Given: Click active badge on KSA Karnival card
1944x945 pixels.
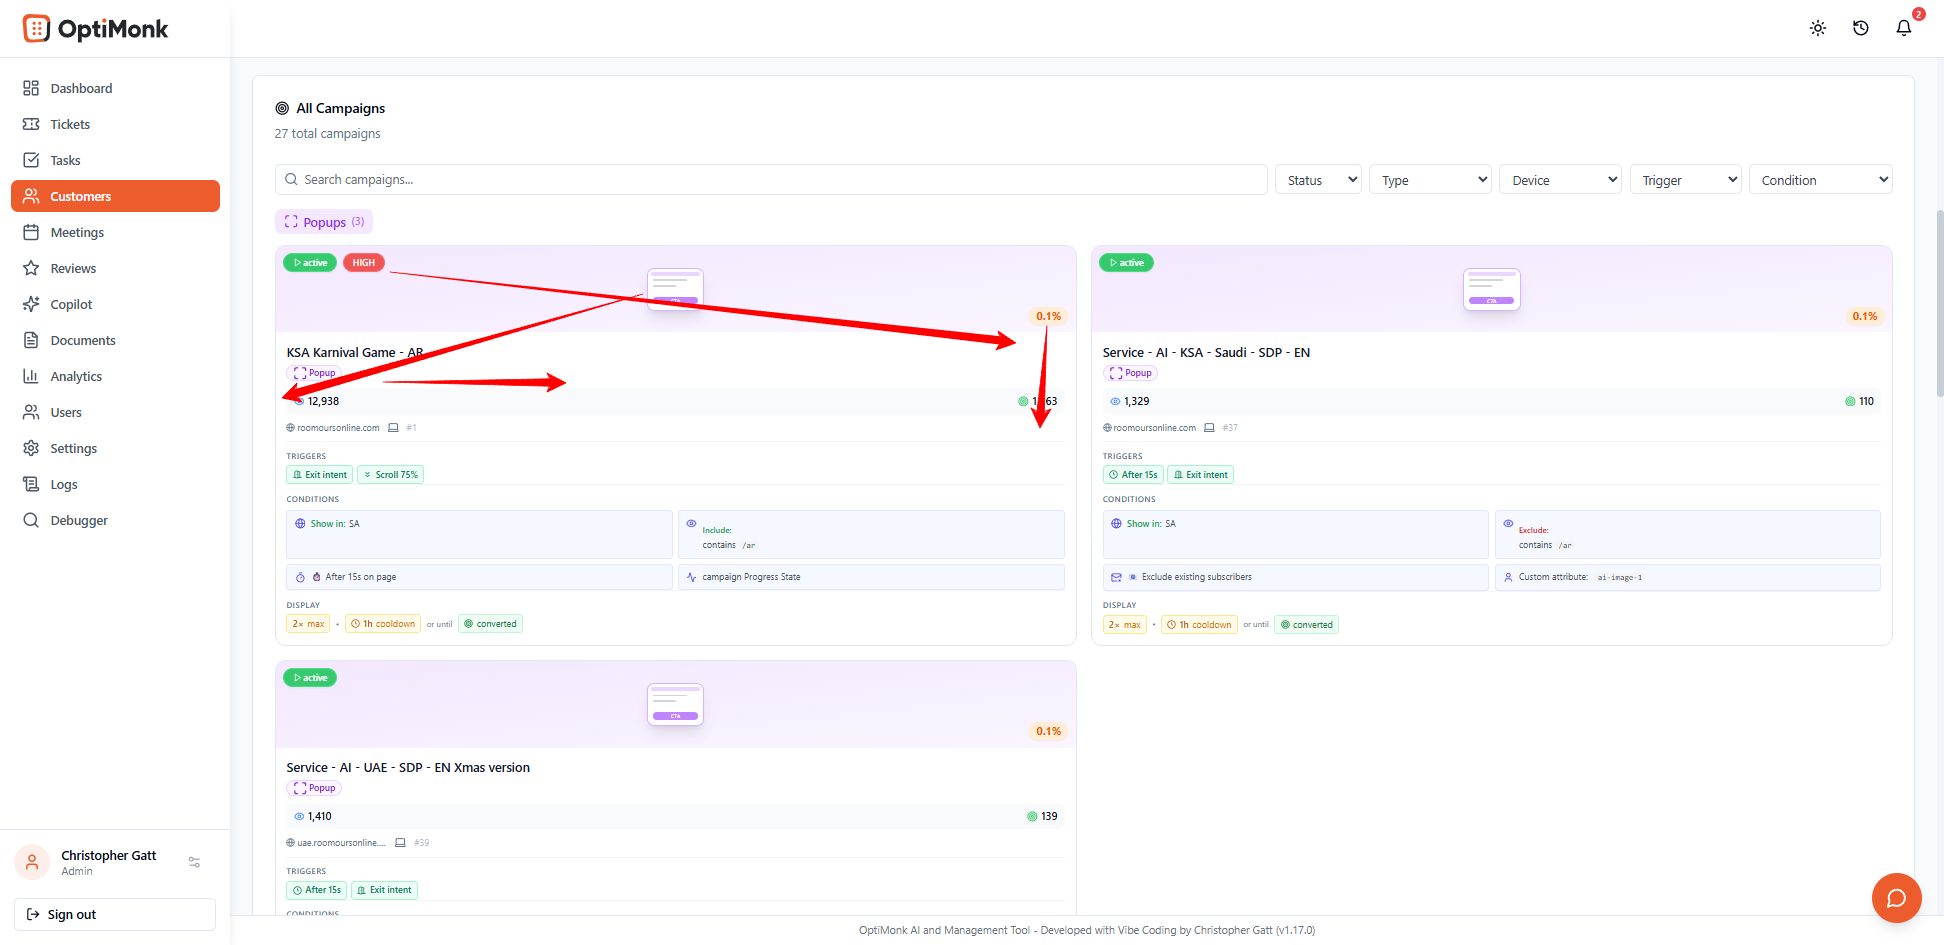Looking at the screenshot, I should point(310,263).
